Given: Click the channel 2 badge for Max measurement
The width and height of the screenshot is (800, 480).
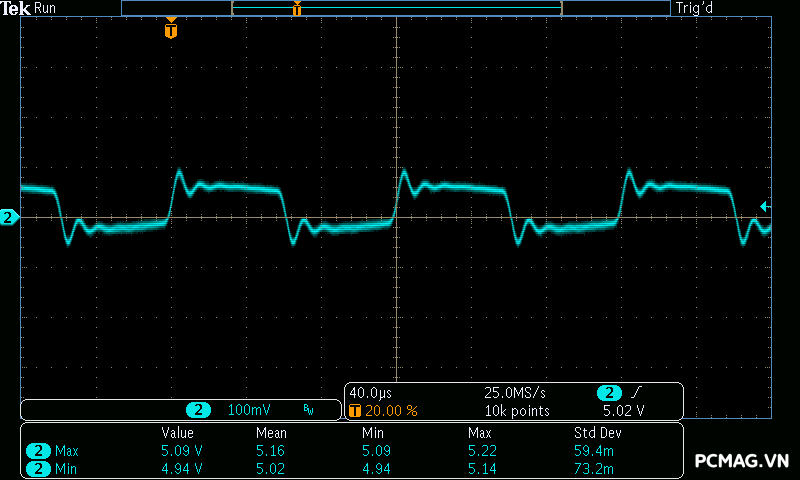Looking at the screenshot, I should coord(39,451).
